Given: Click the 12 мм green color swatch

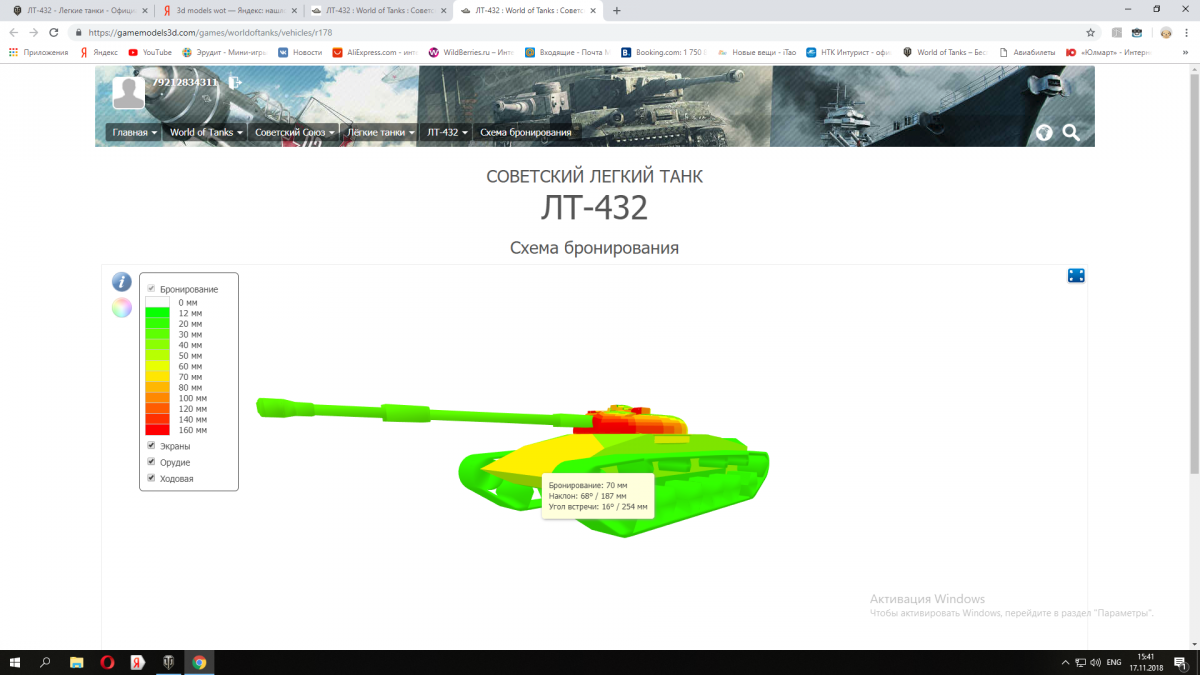Looking at the screenshot, I should coord(157,313).
